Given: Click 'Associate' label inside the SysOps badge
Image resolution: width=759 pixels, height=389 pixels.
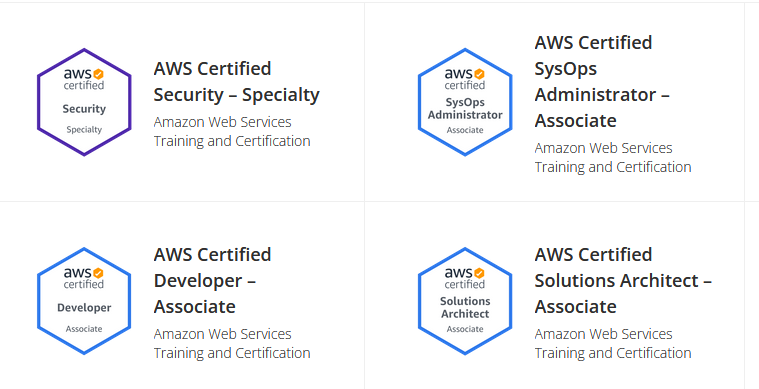Looking at the screenshot, I should pos(465,130).
